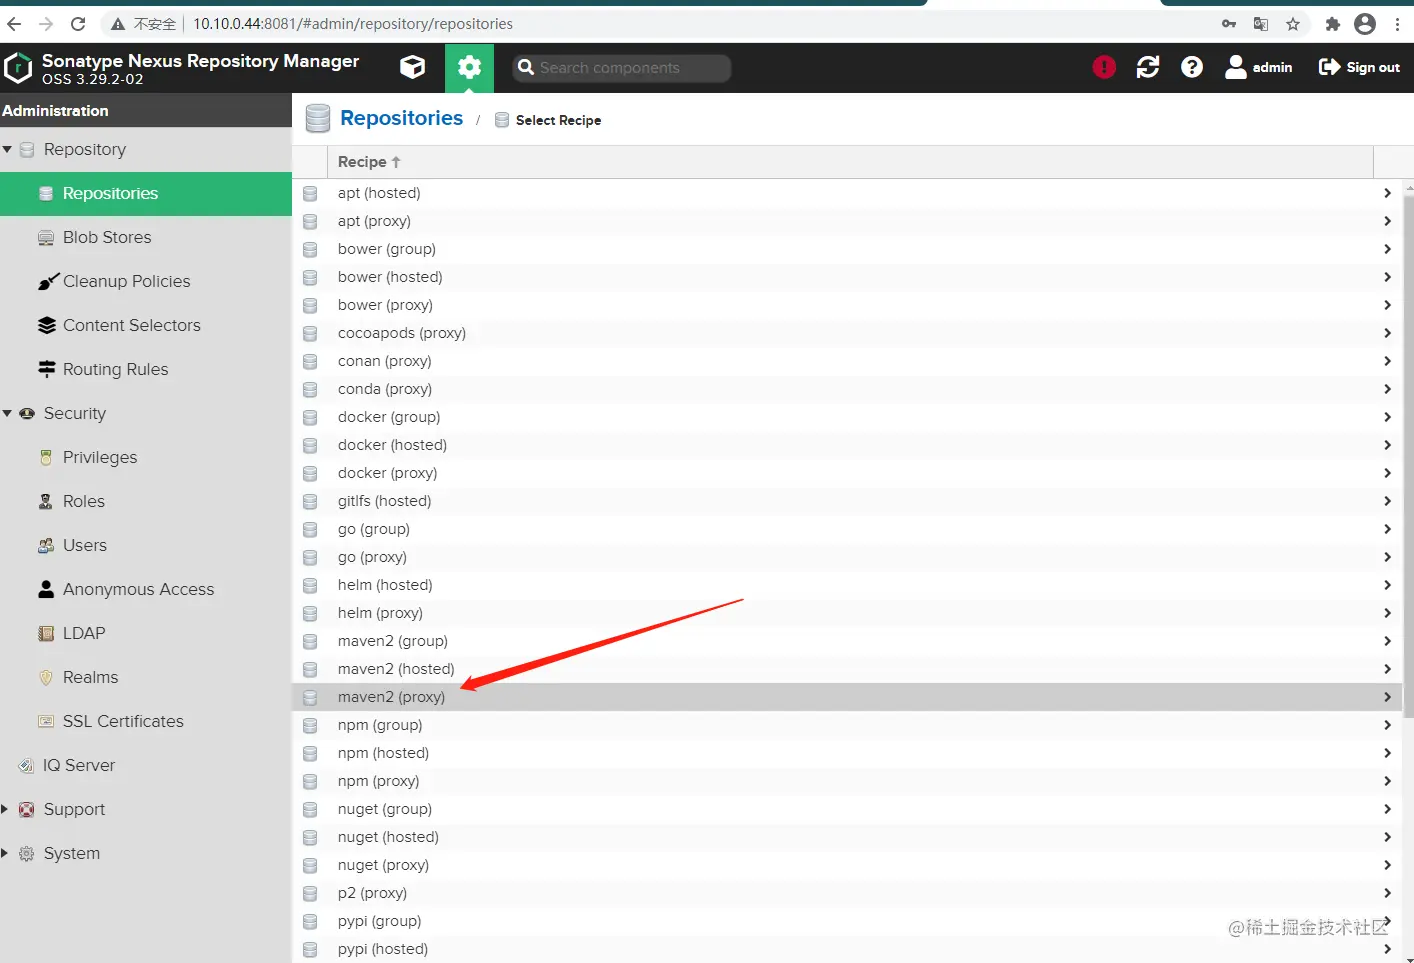Viewport: 1414px width, 963px height.
Task: Click the chevron on the nuget (group) row
Action: click(x=1387, y=809)
